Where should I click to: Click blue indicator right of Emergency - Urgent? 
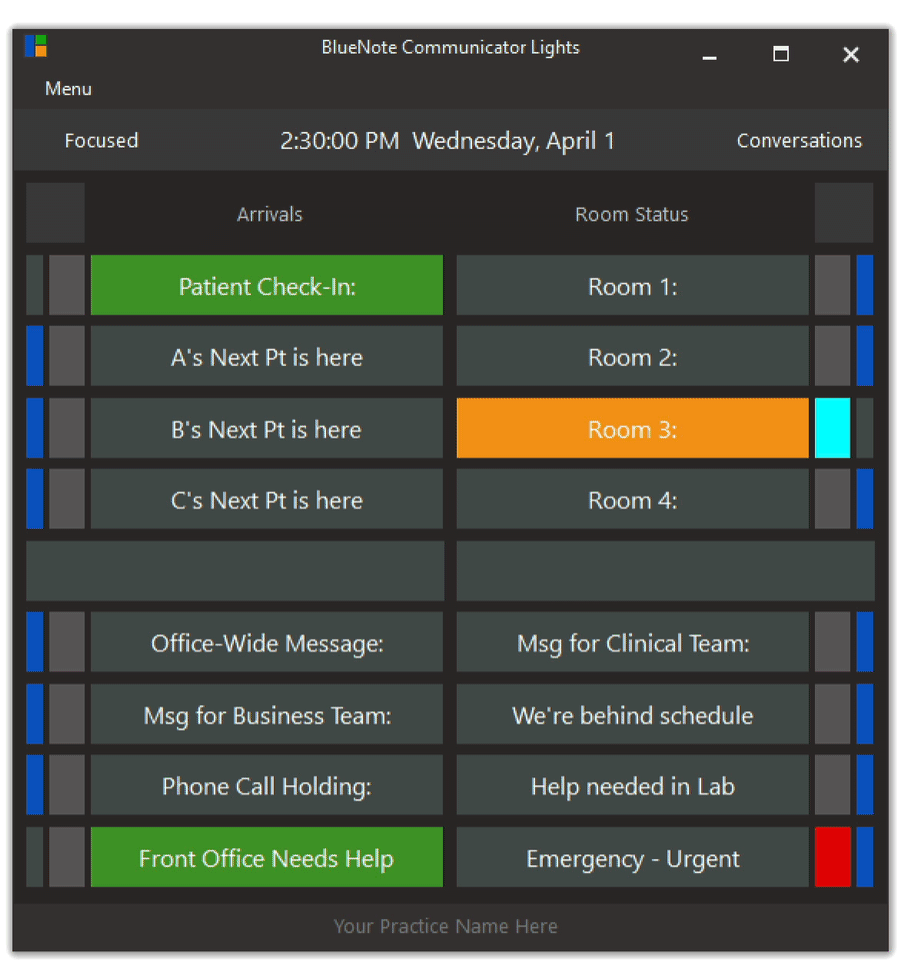coord(865,858)
